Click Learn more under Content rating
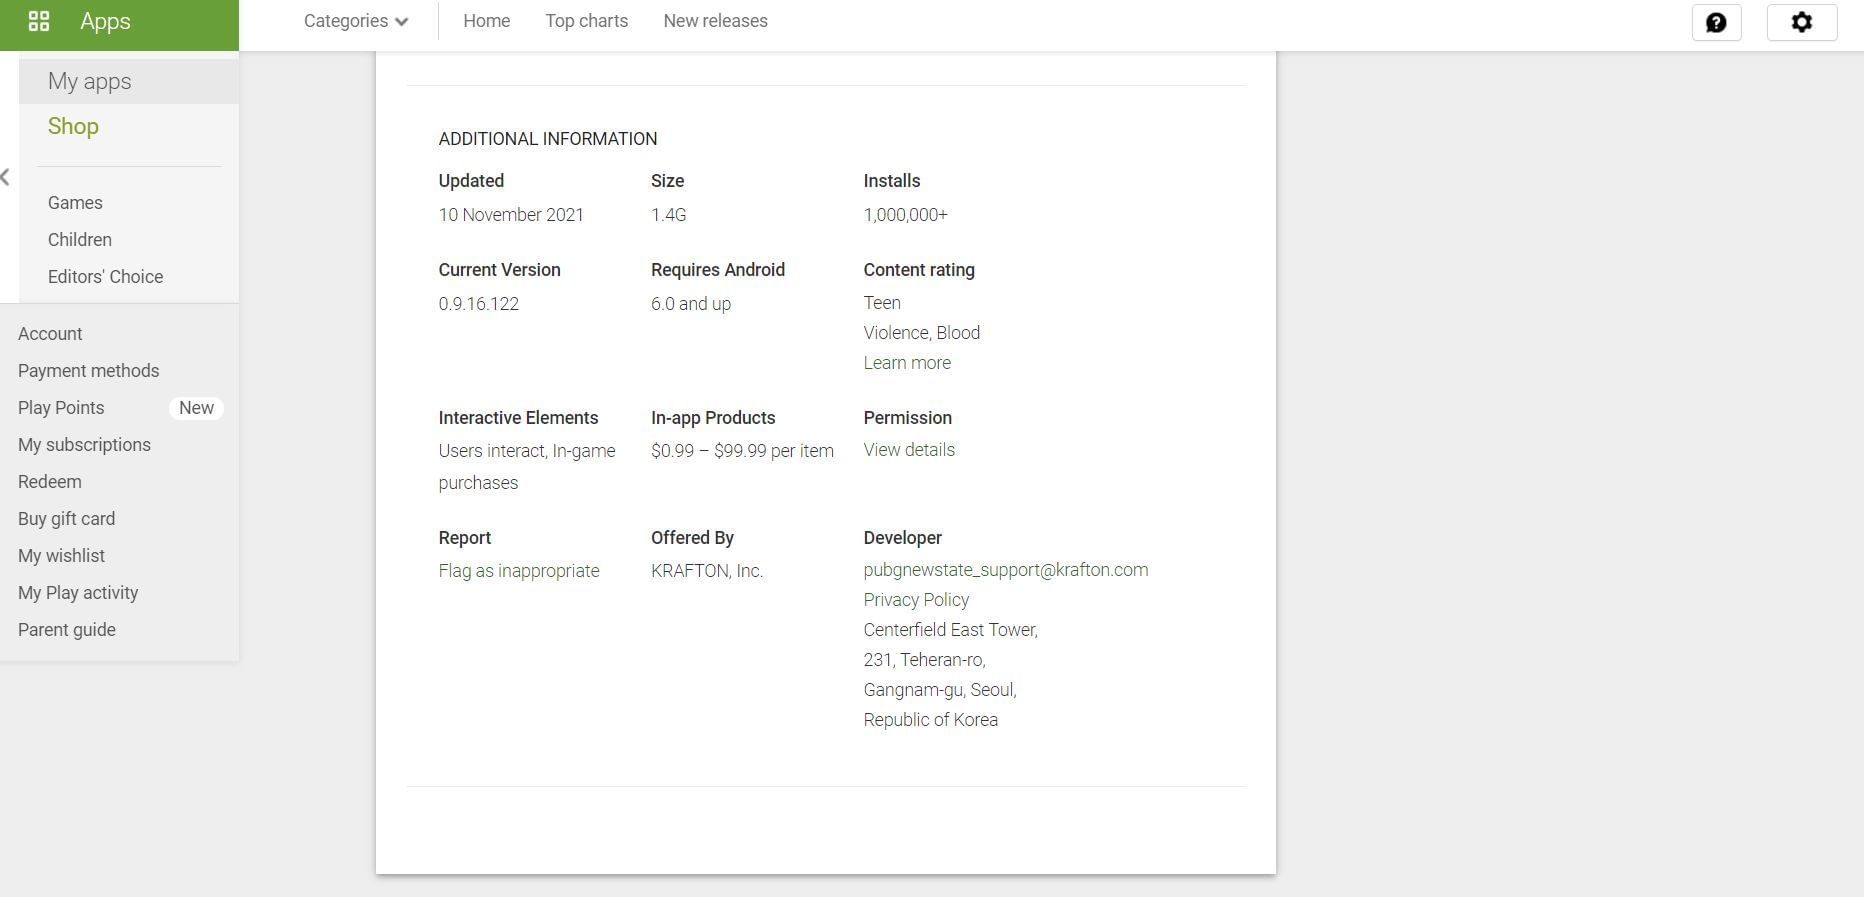Image resolution: width=1864 pixels, height=897 pixels. point(907,363)
